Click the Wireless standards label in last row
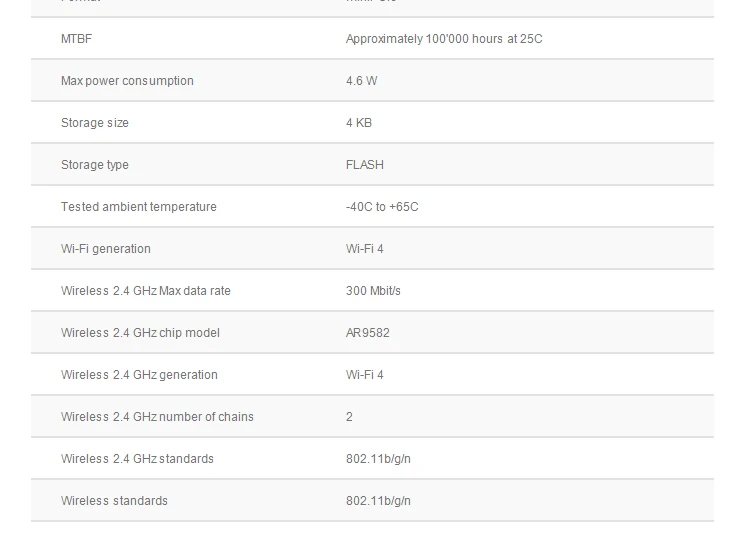The image size is (750, 555). 114,501
